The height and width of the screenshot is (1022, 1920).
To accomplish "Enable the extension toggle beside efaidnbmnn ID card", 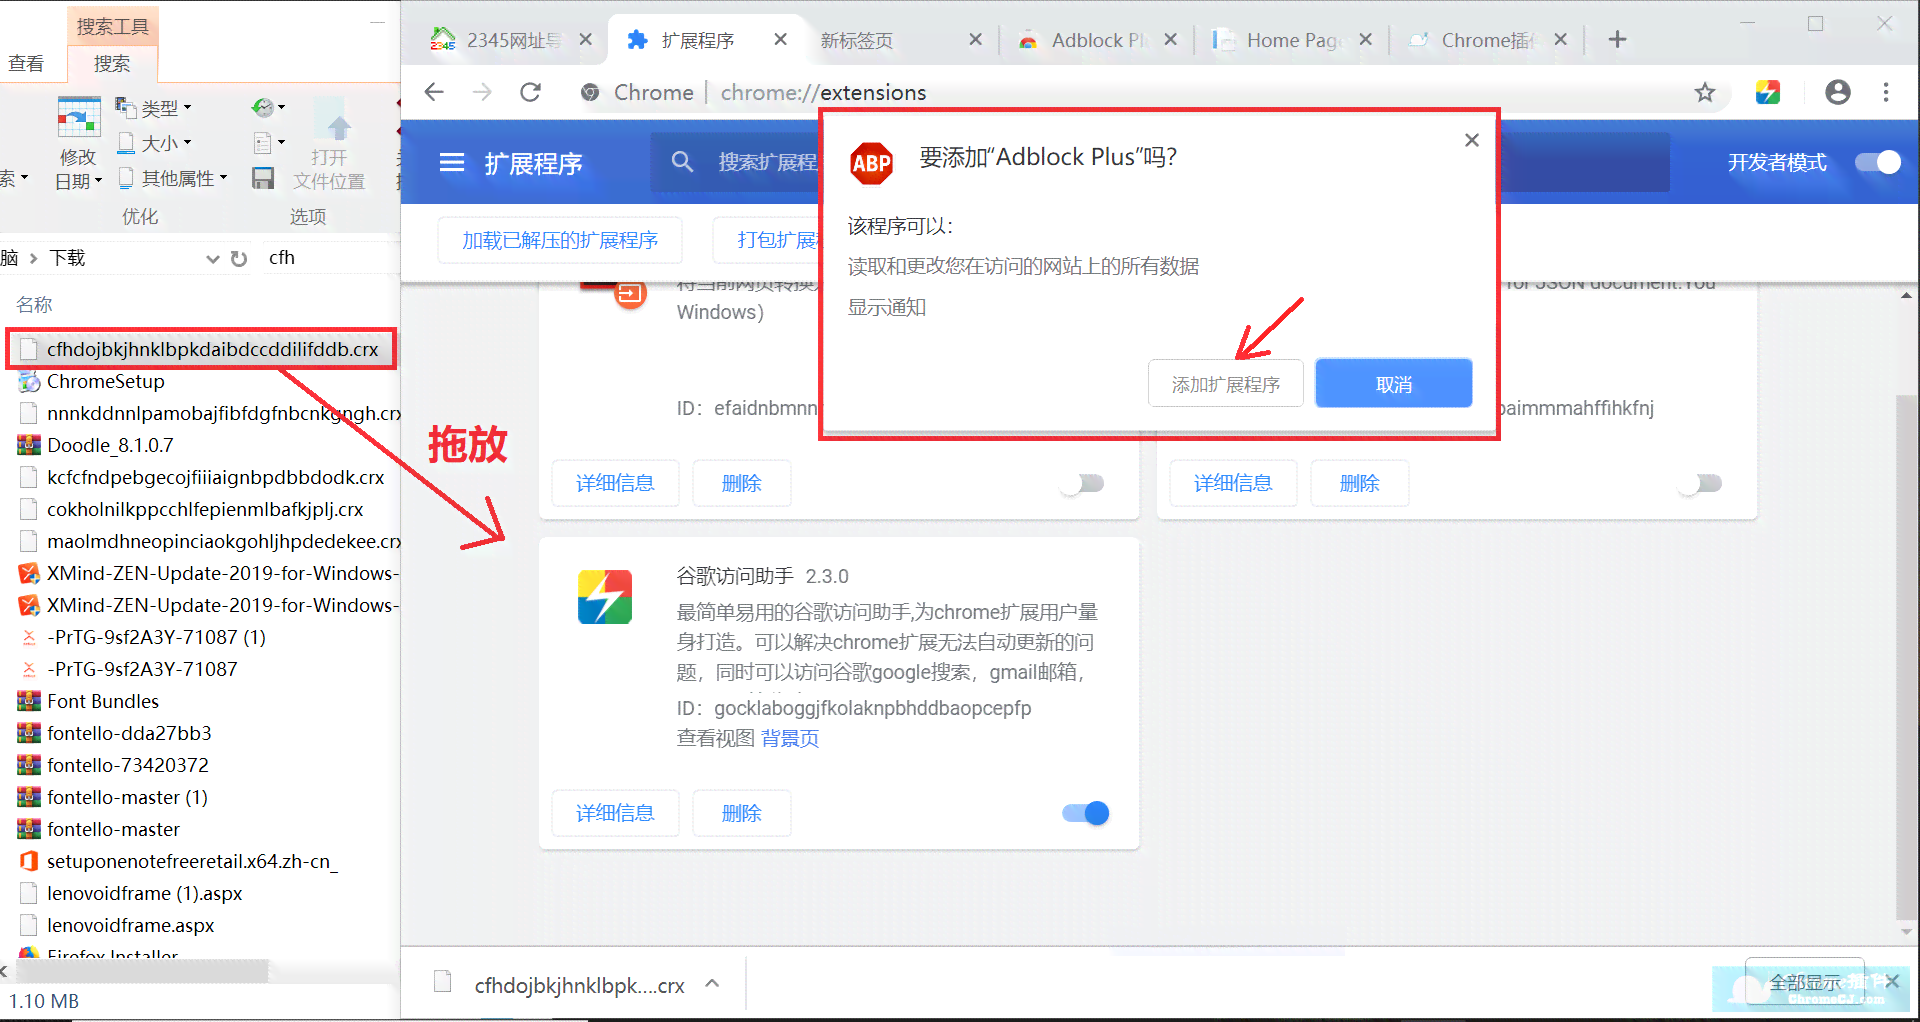I will coord(1083,483).
